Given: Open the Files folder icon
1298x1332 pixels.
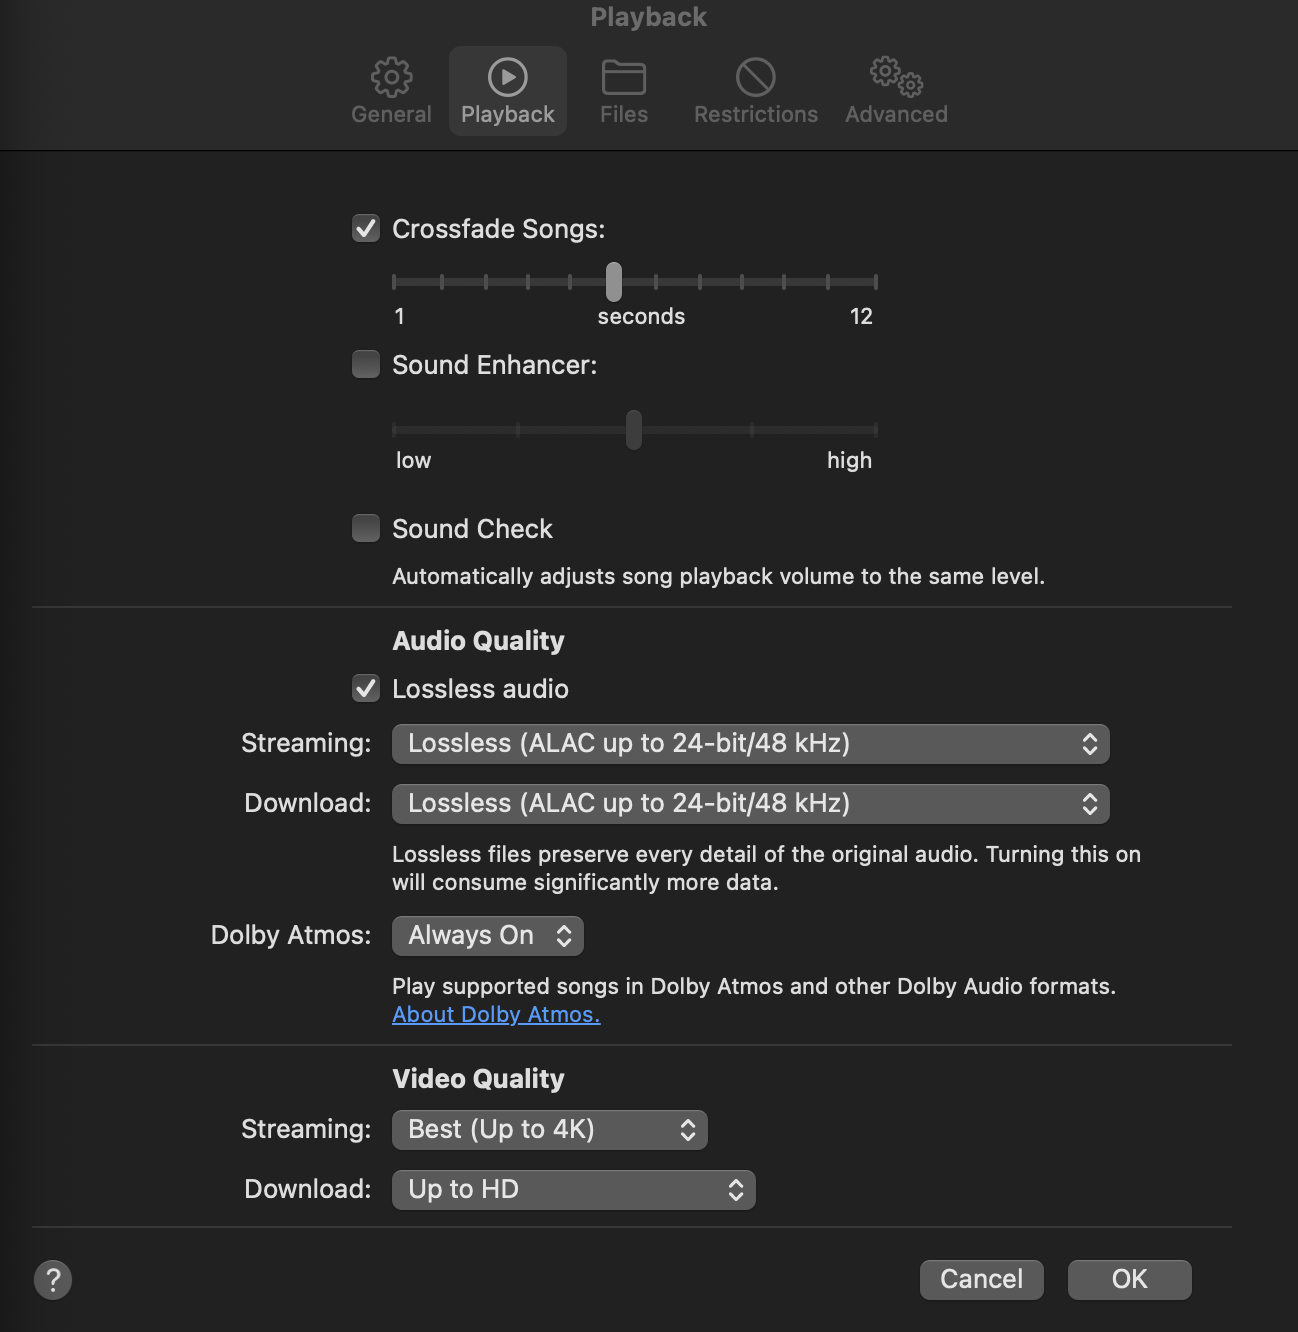Looking at the screenshot, I should [624, 77].
